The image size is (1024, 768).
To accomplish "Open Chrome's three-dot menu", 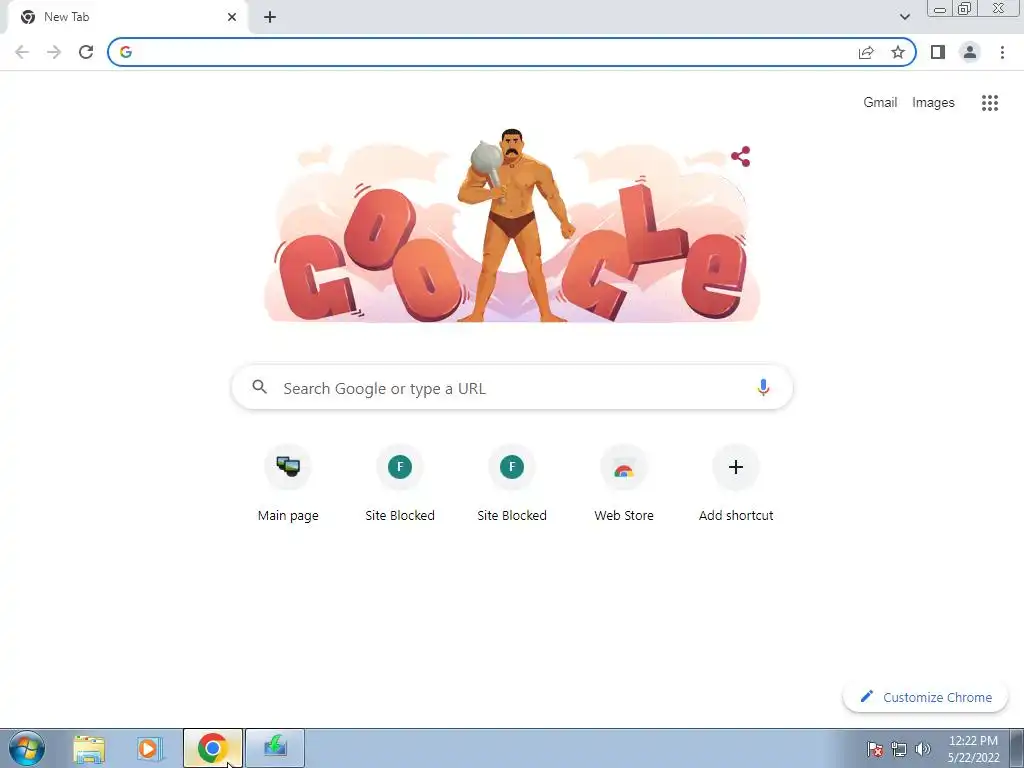I will (1002, 52).
